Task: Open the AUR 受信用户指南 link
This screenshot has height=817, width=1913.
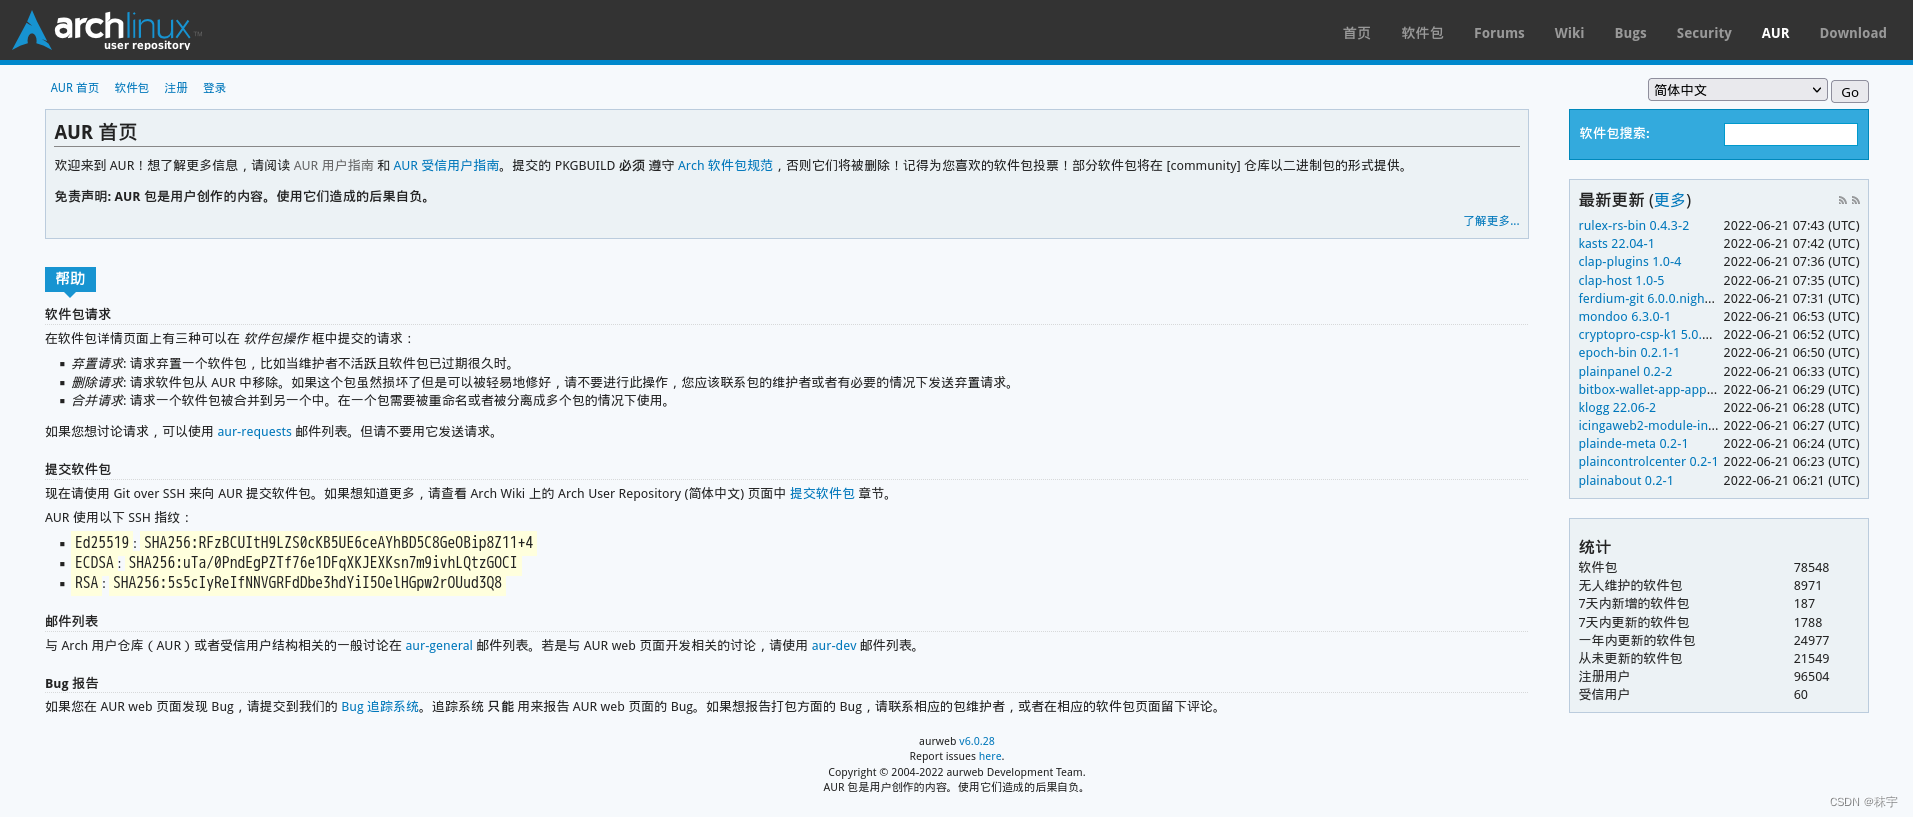Action: tap(446, 166)
